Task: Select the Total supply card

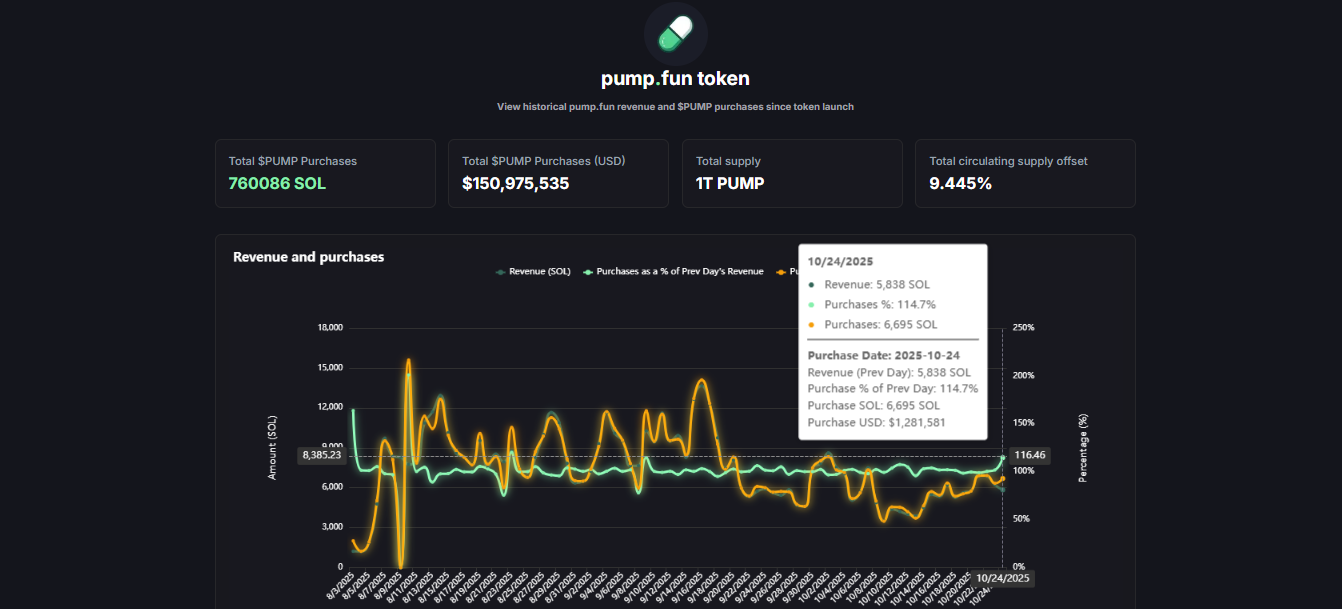Action: pyautogui.click(x=791, y=173)
